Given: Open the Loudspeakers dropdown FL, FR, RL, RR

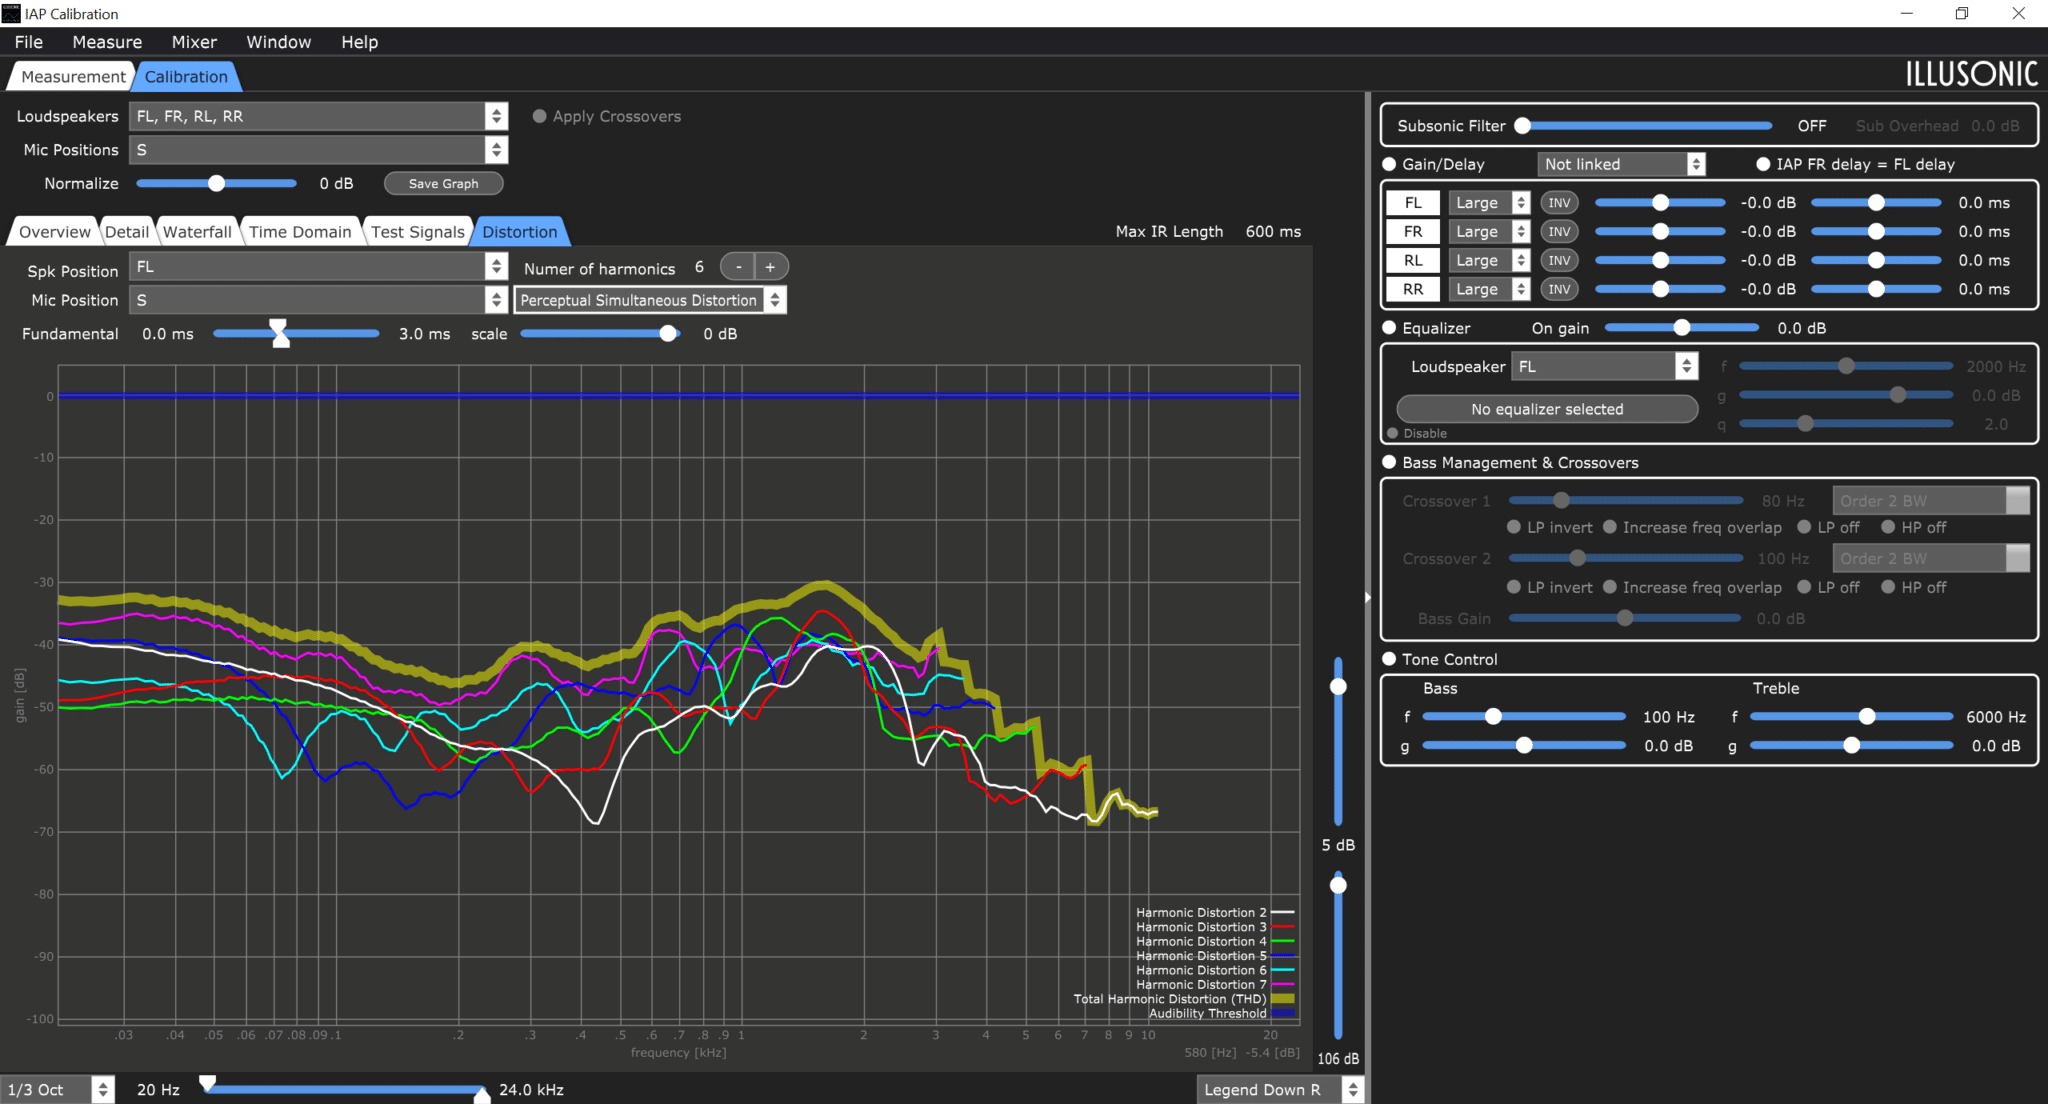Looking at the screenshot, I should [318, 116].
